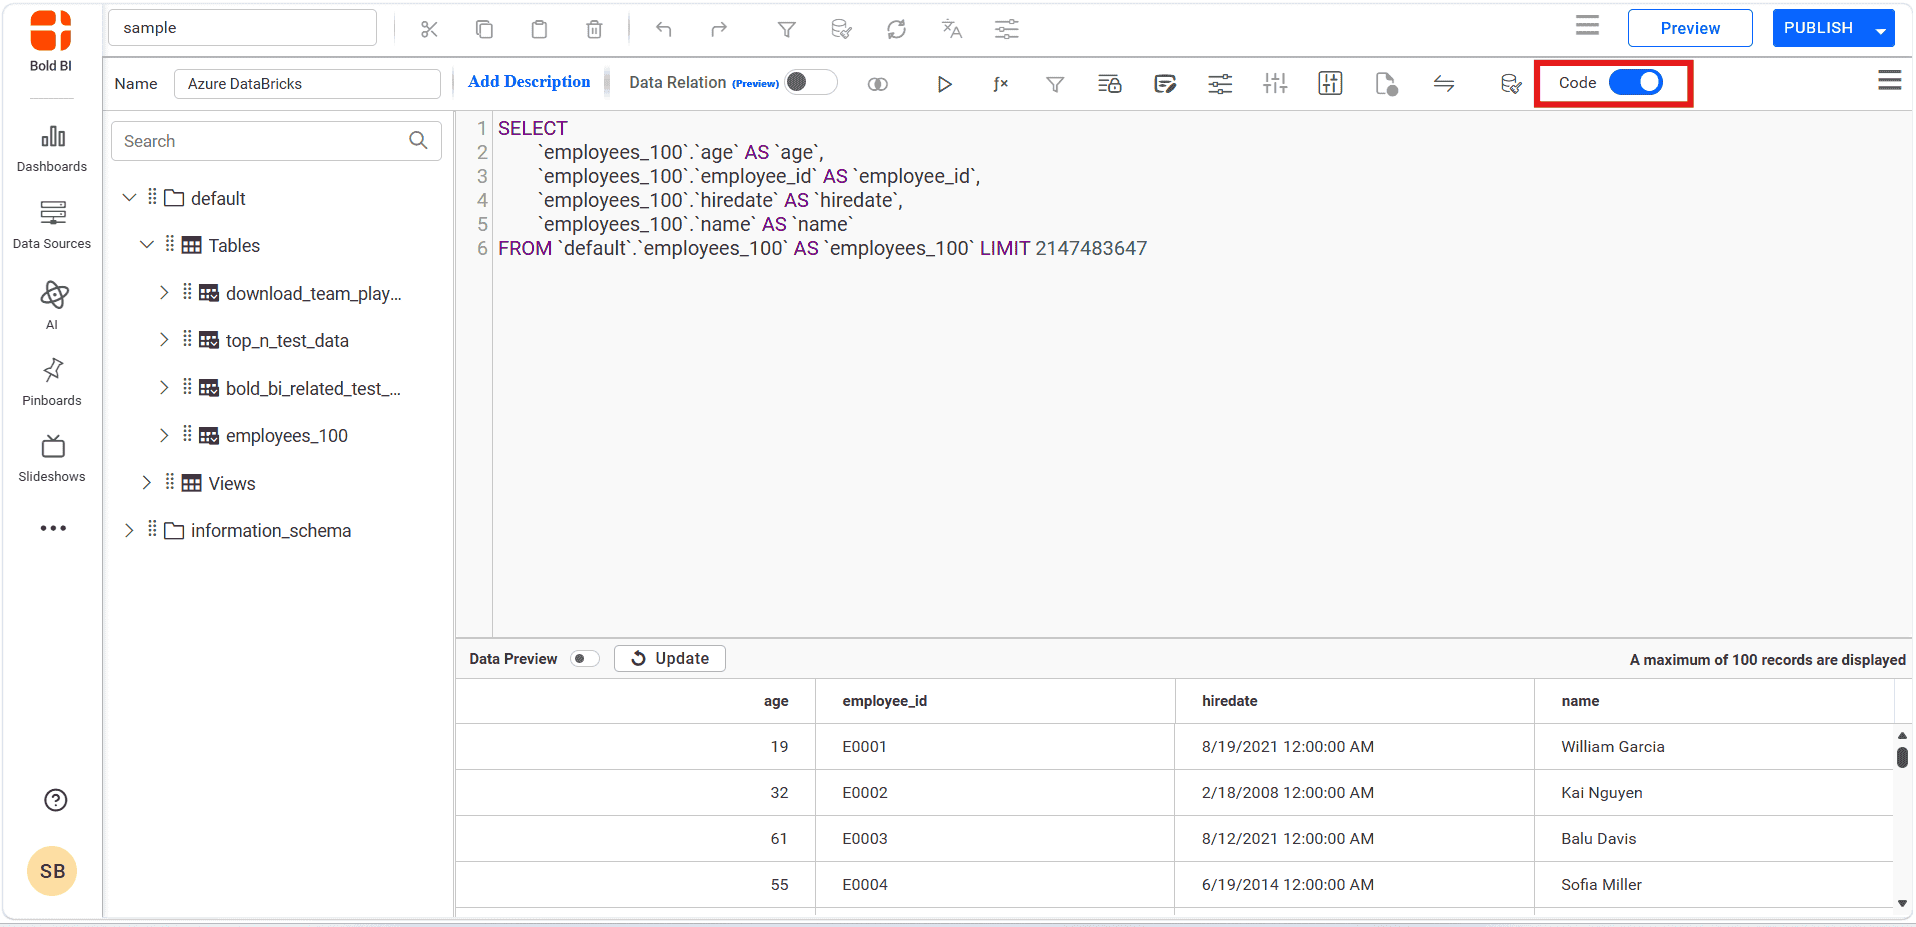Click the data source Name field
The height and width of the screenshot is (927, 1916).
click(307, 84)
